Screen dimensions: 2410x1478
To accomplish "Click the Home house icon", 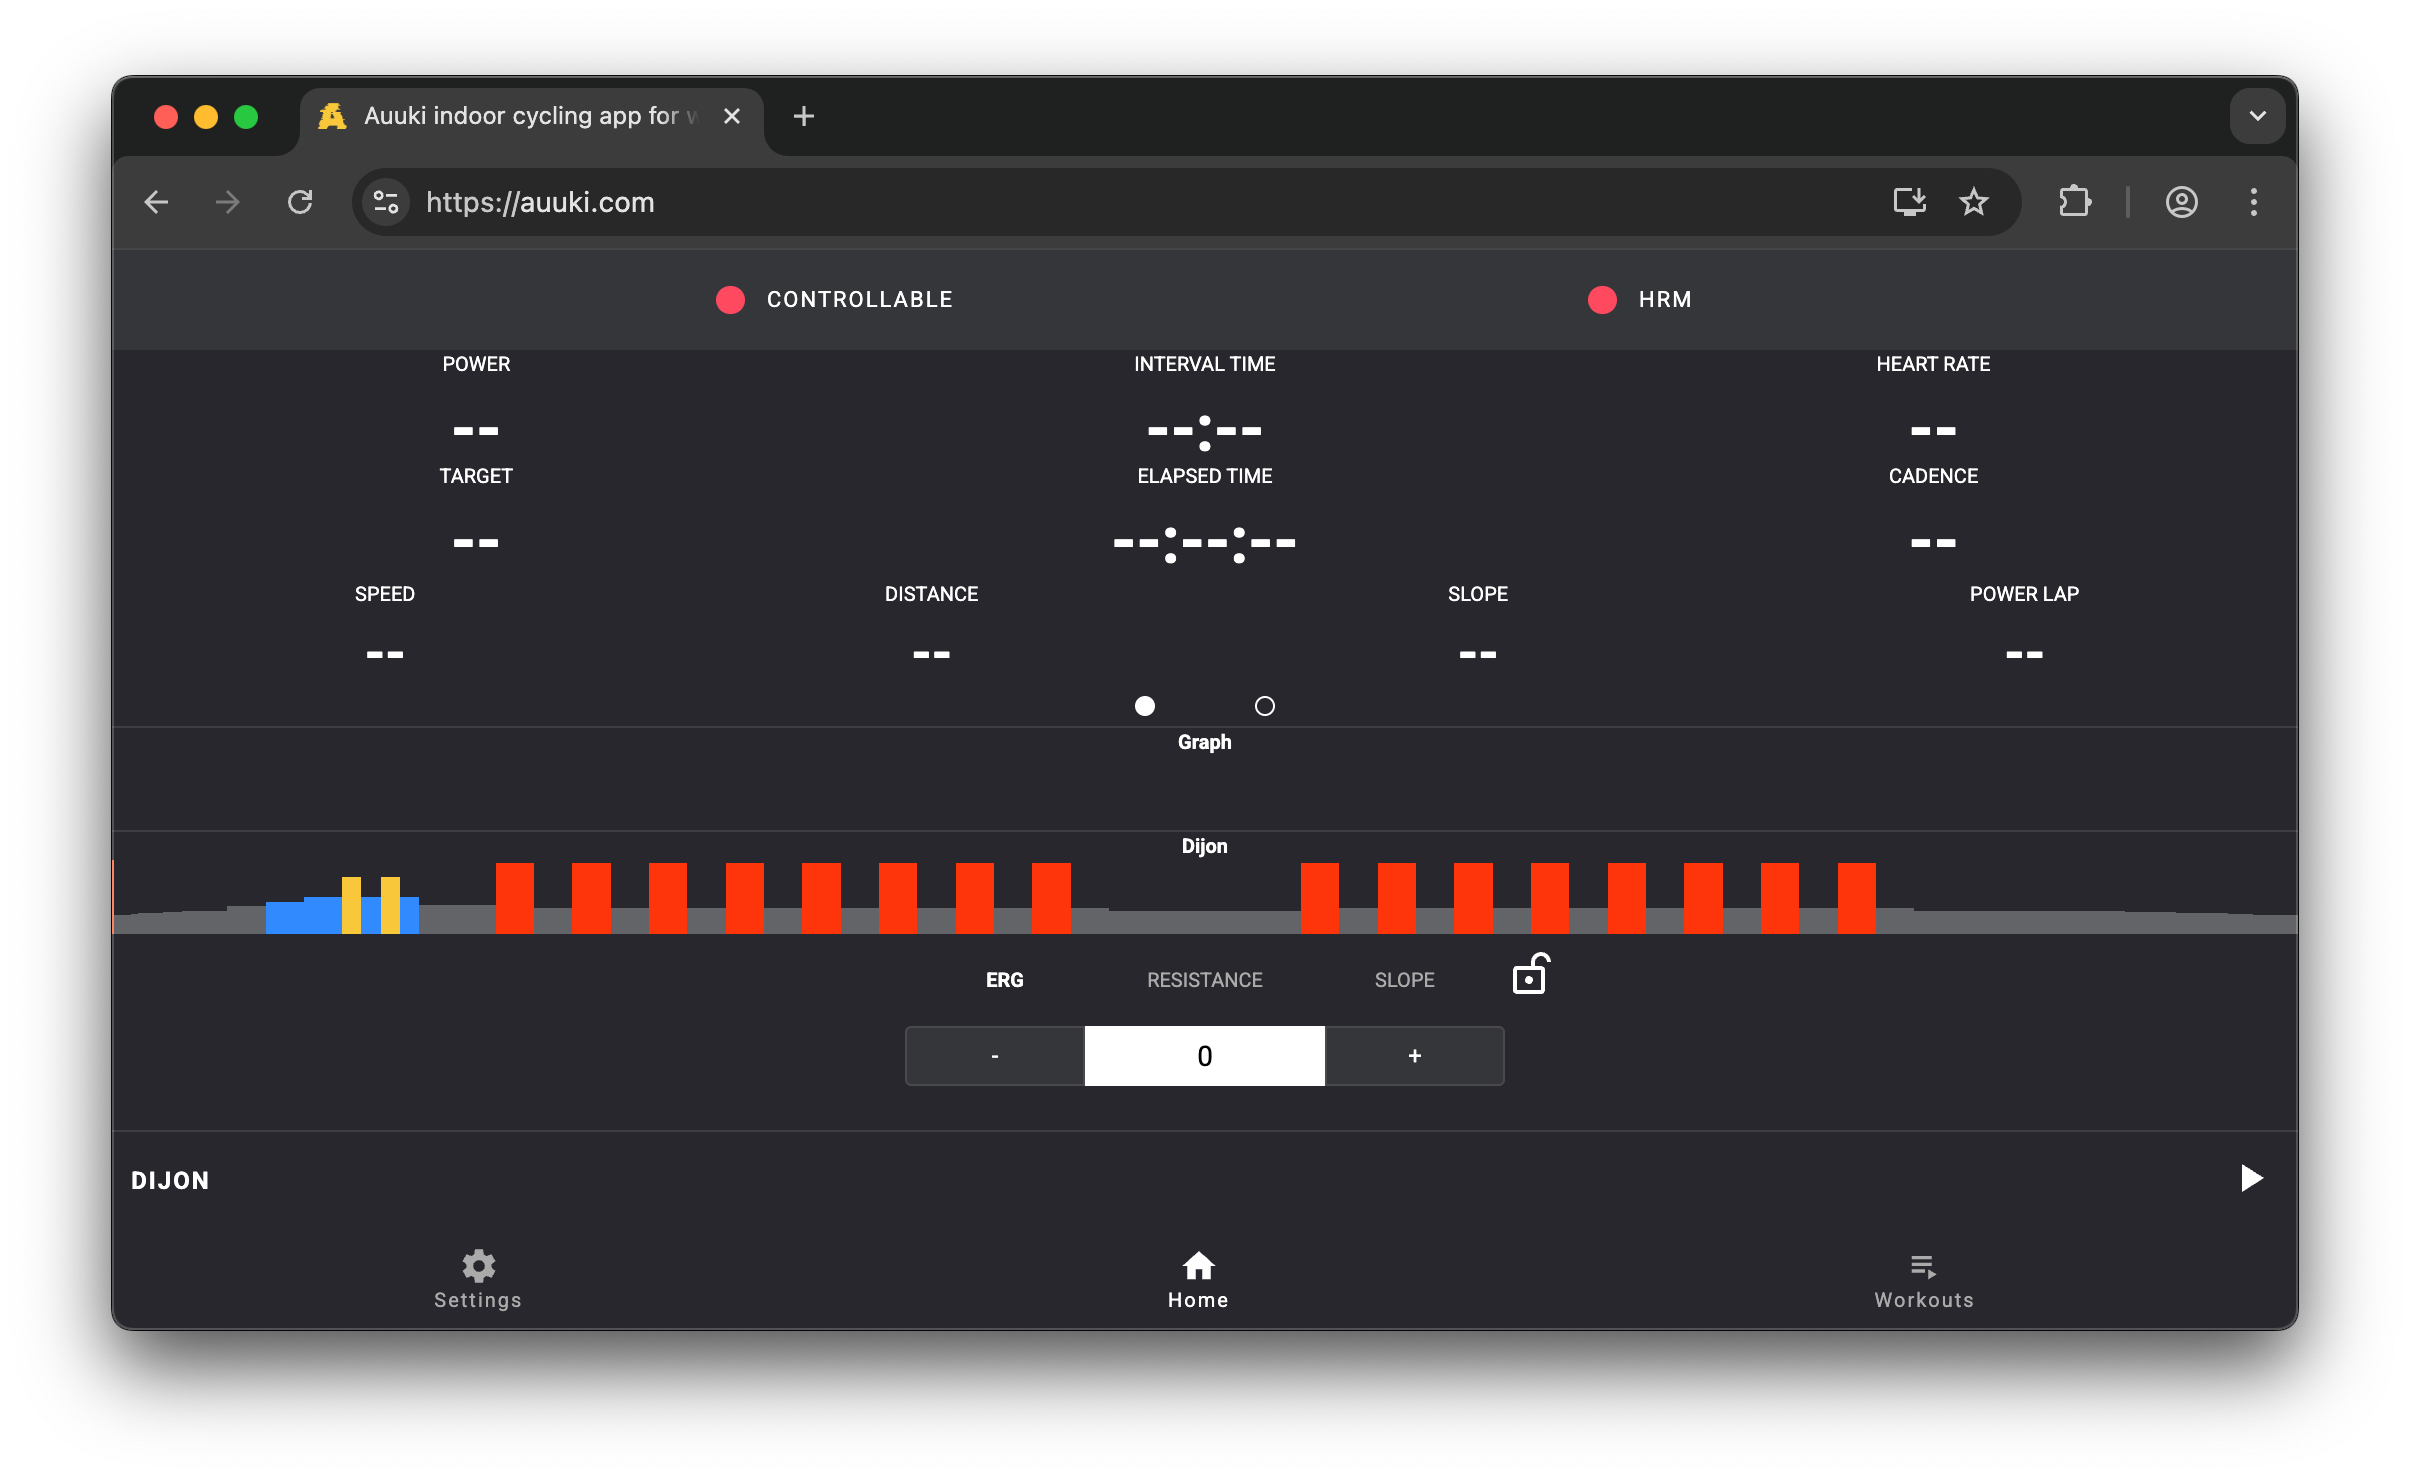I will (x=1198, y=1266).
